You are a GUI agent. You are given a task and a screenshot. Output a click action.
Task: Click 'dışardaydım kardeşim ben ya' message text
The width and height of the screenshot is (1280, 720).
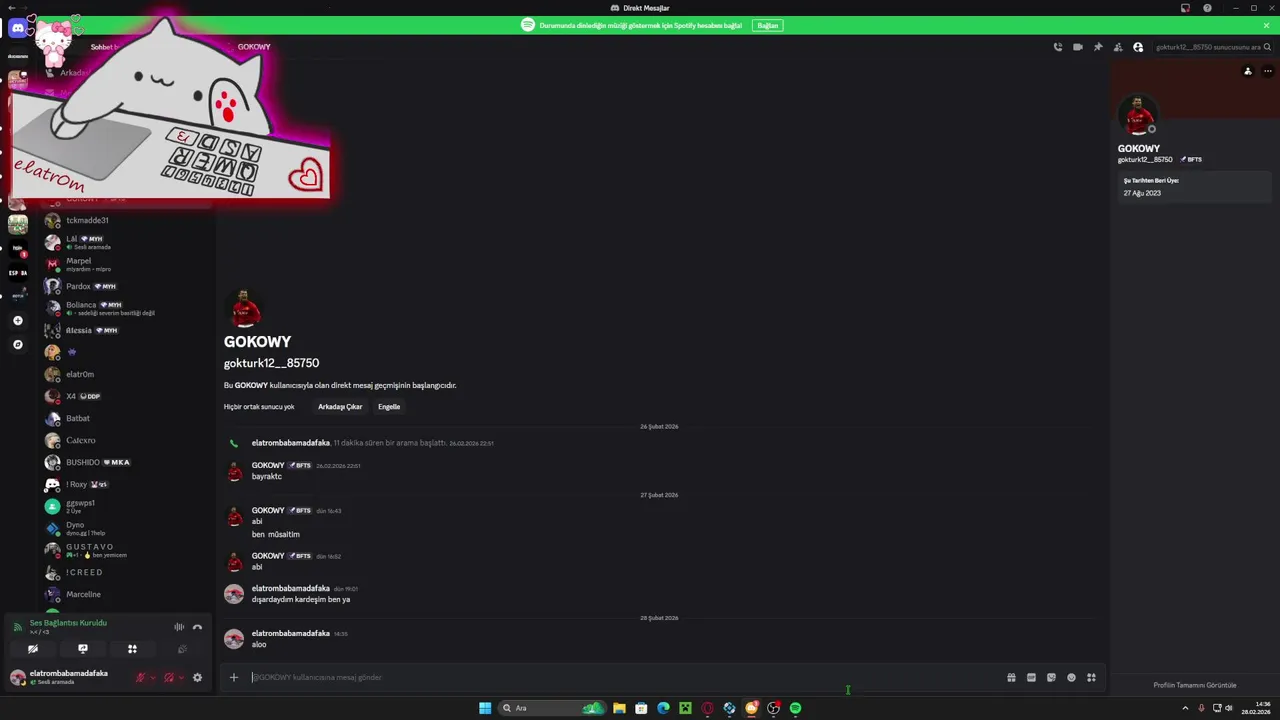(x=301, y=599)
